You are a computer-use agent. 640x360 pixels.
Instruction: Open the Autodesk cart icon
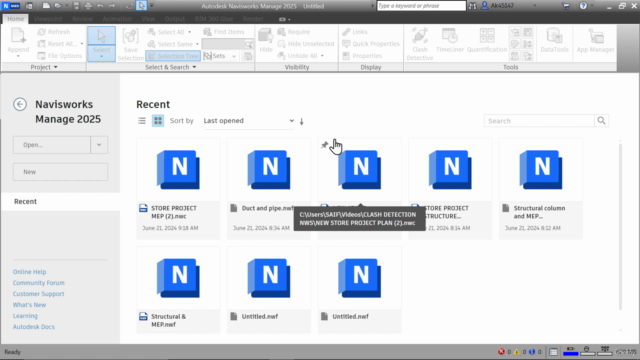(x=566, y=6)
